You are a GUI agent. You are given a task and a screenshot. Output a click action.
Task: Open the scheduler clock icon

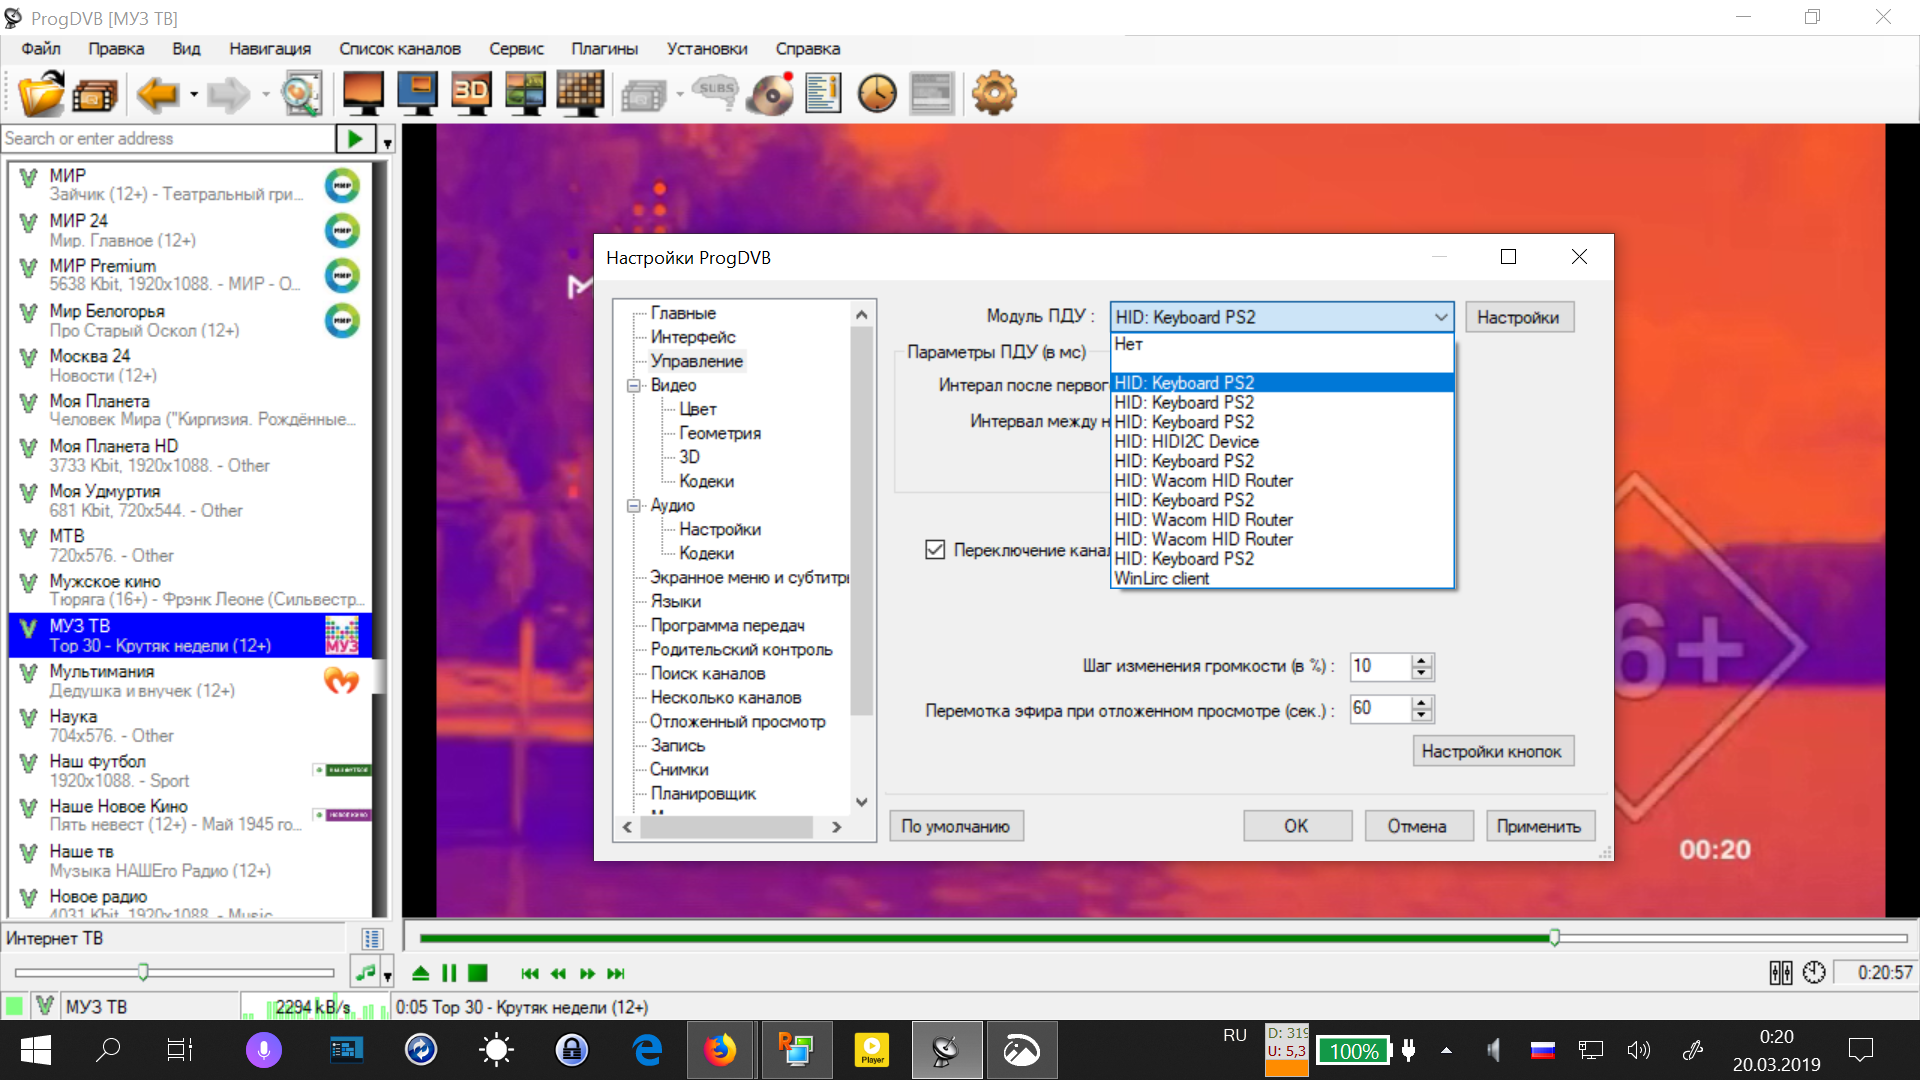tap(877, 94)
